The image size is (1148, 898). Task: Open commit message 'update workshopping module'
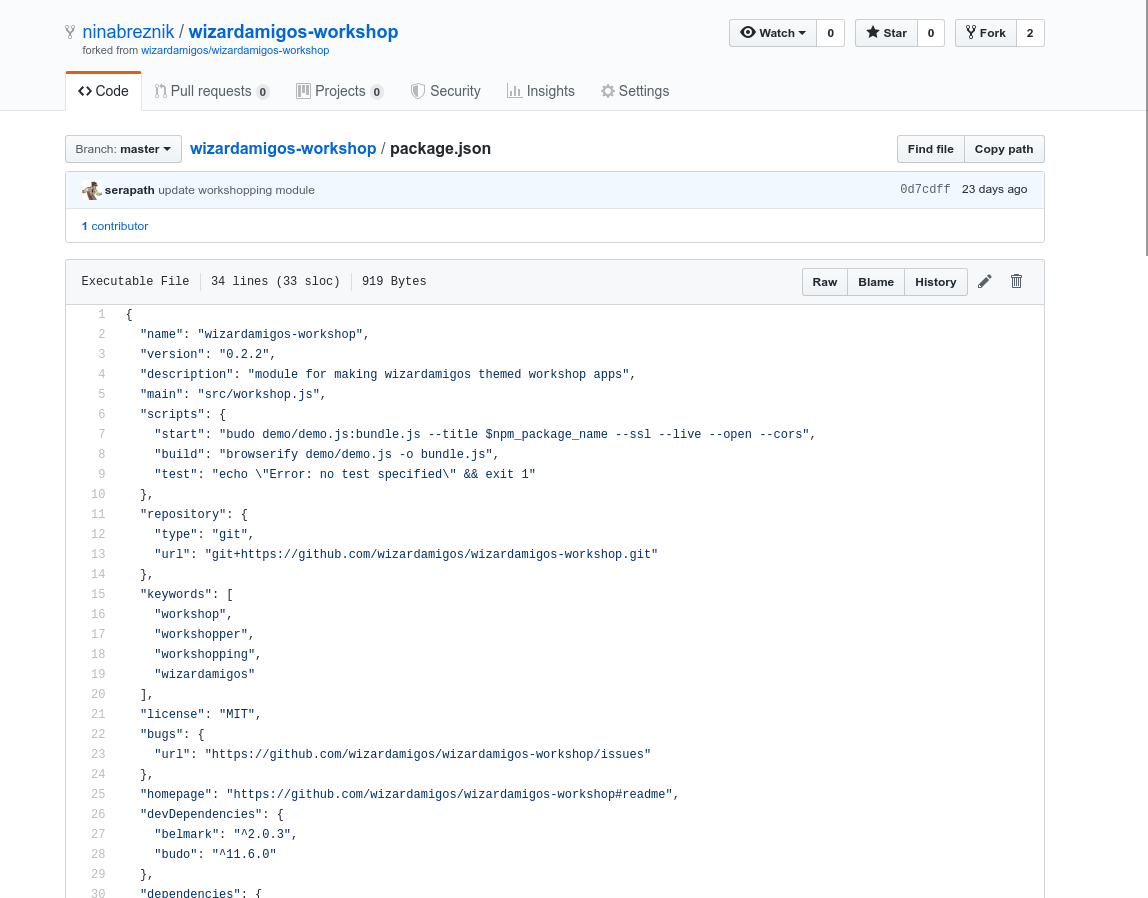click(236, 190)
